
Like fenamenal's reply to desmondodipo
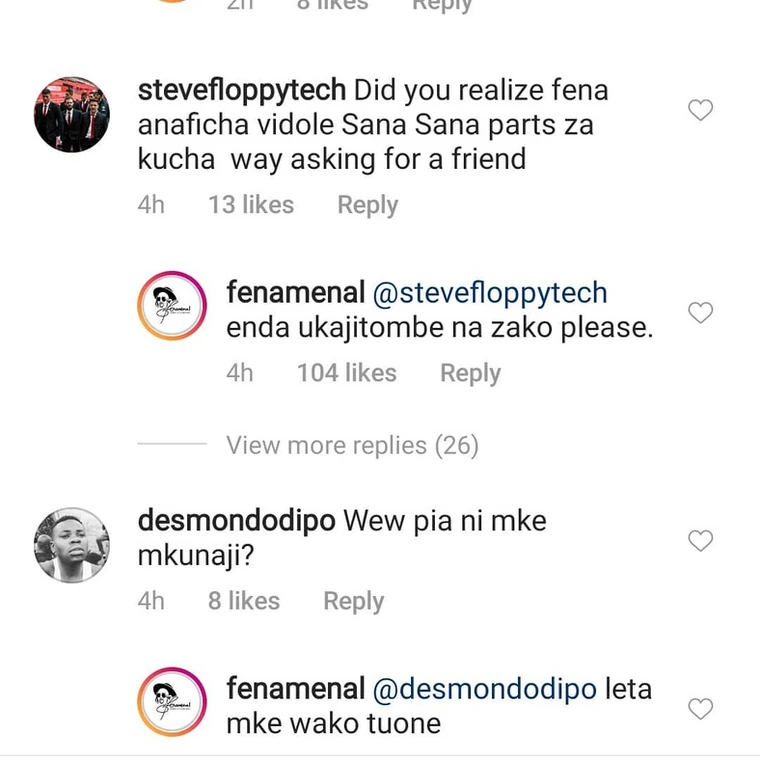(701, 709)
